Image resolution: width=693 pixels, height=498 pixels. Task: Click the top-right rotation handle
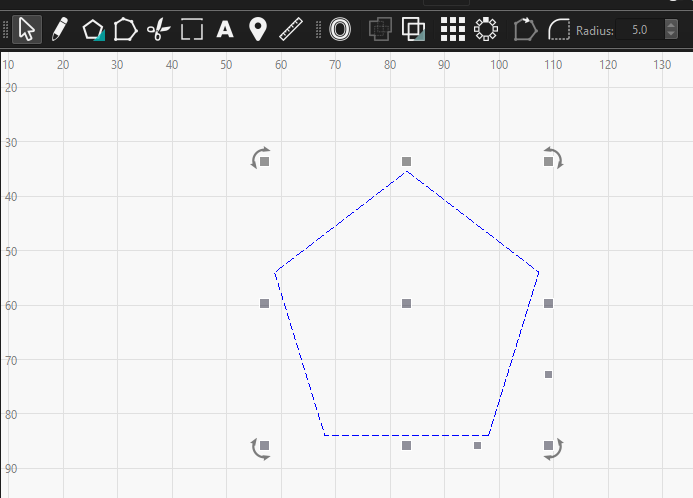tap(552, 158)
